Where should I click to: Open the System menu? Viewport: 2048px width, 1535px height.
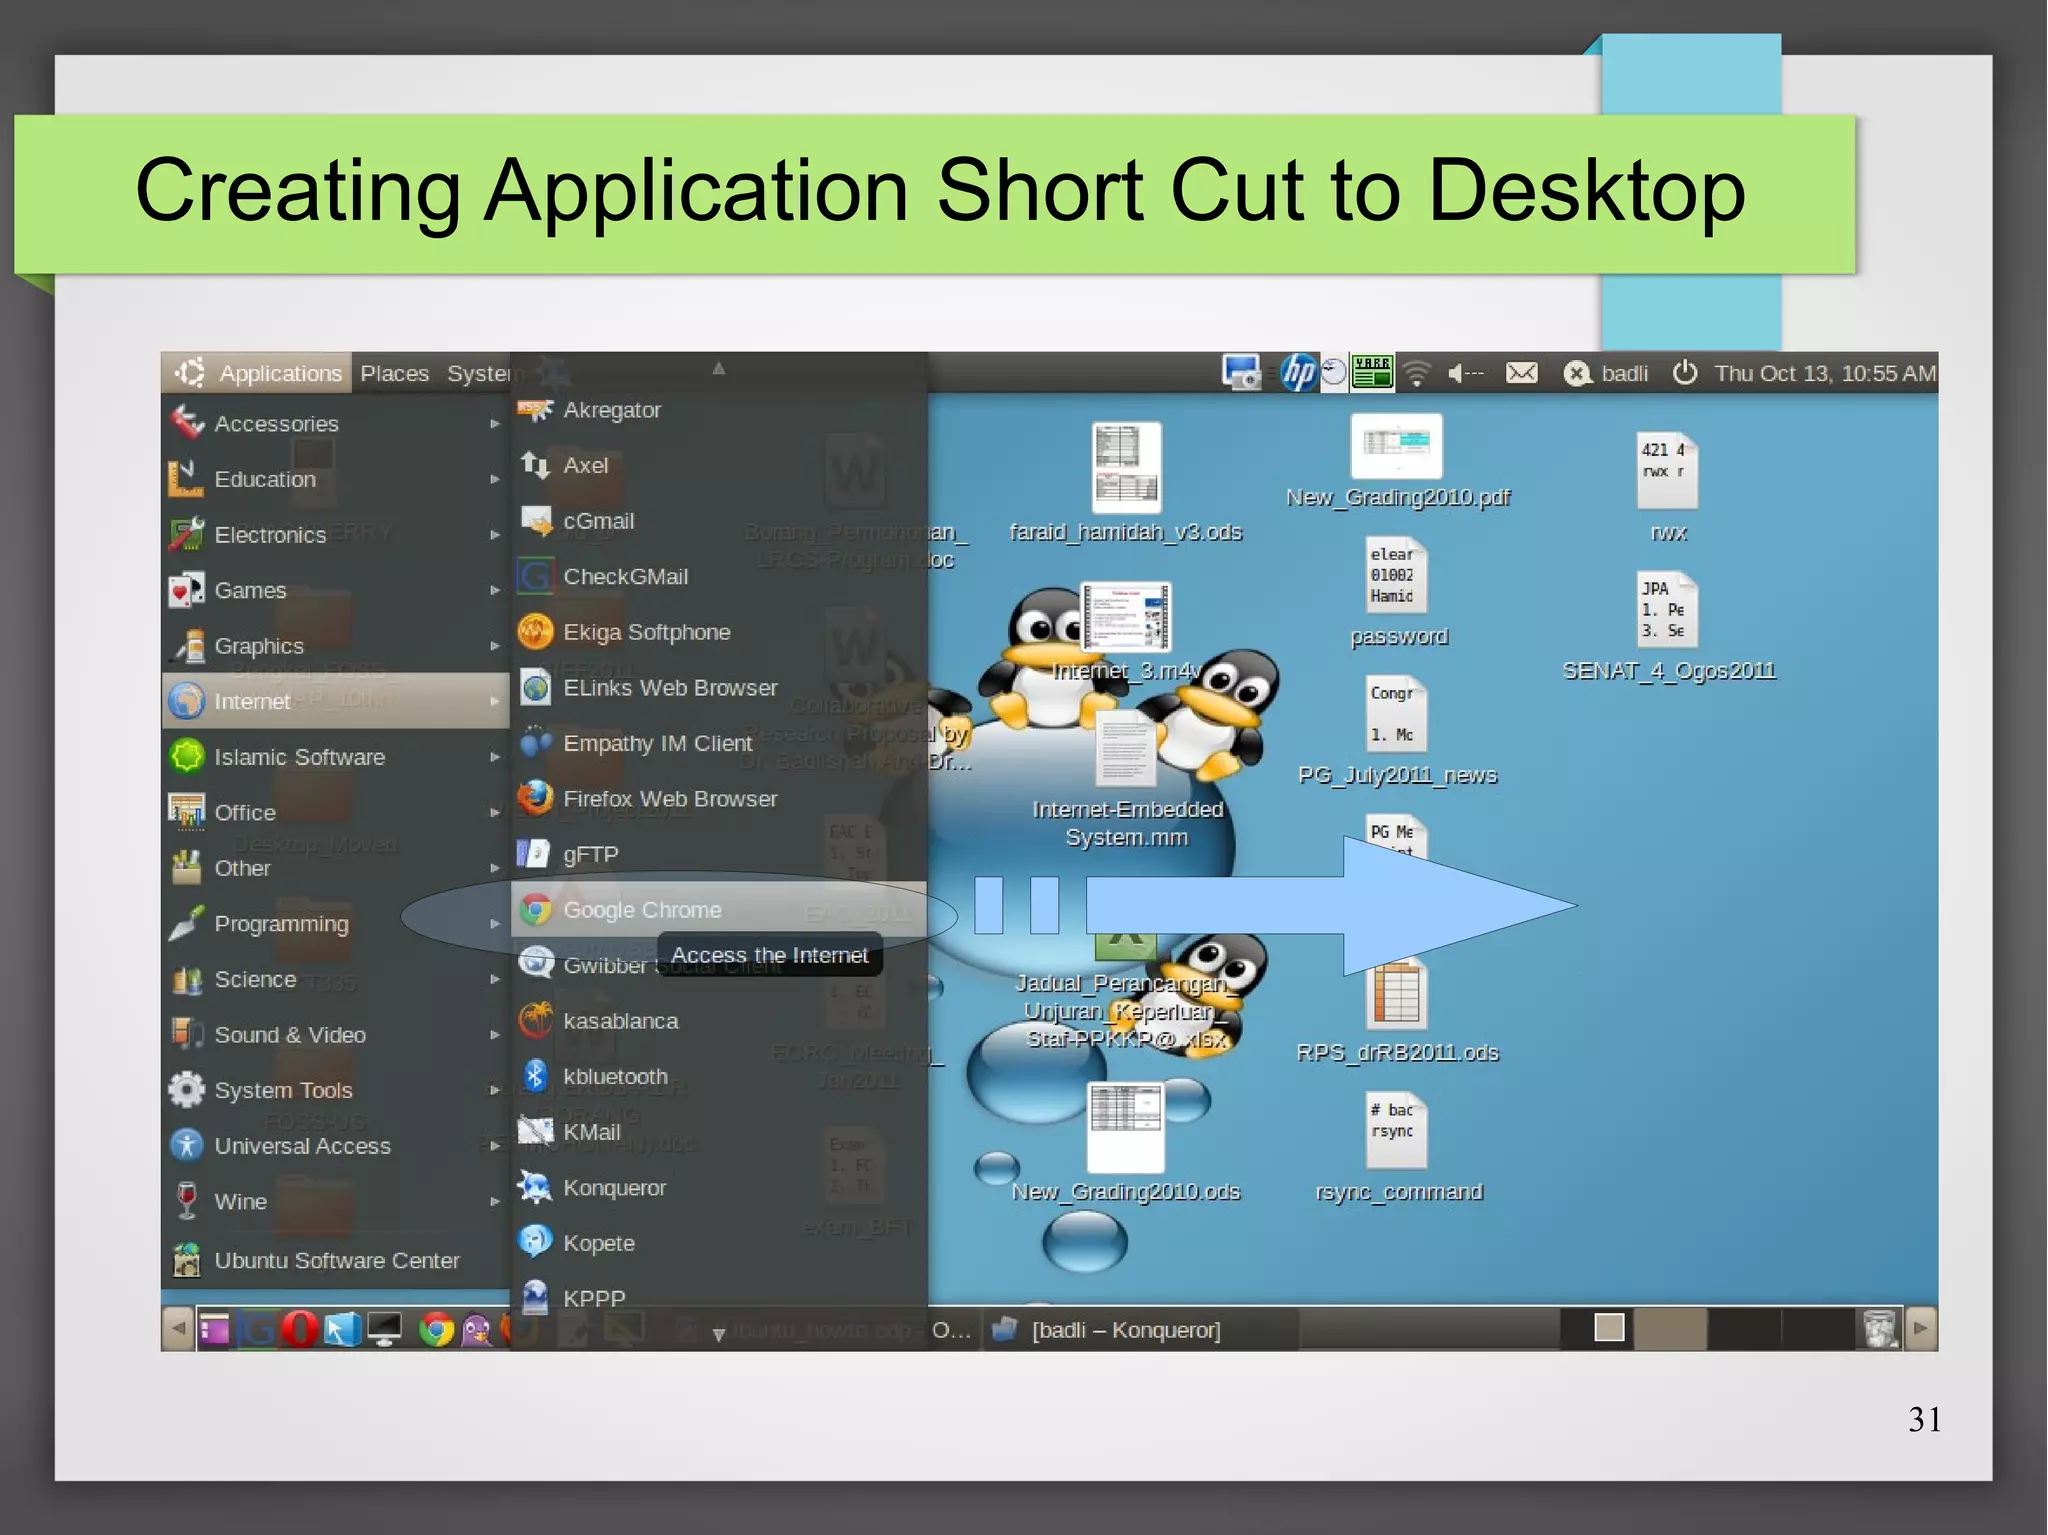pyautogui.click(x=479, y=373)
